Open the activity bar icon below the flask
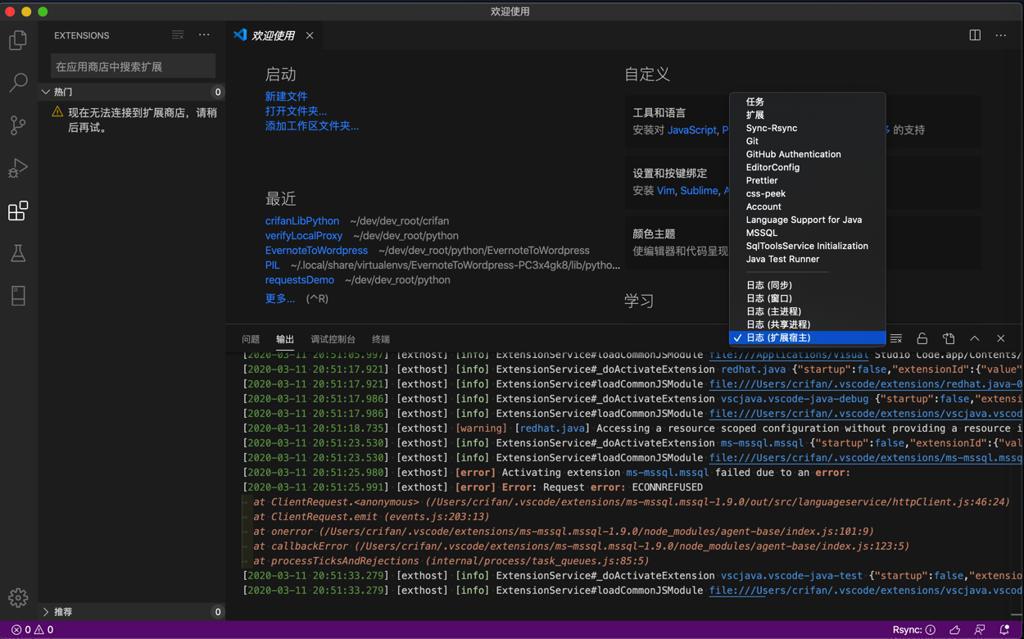This screenshot has width=1024, height=639. pos(18,296)
